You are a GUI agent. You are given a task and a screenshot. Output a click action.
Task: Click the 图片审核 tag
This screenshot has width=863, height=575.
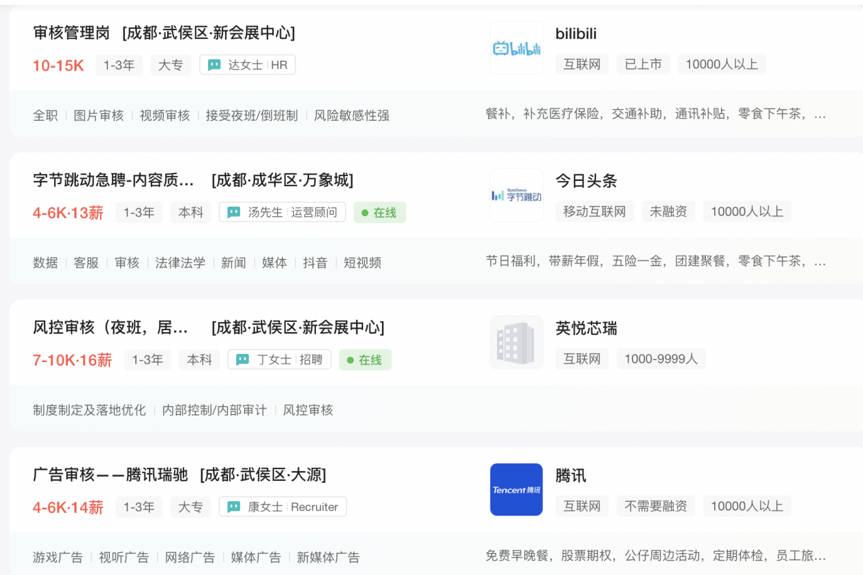[x=99, y=116]
